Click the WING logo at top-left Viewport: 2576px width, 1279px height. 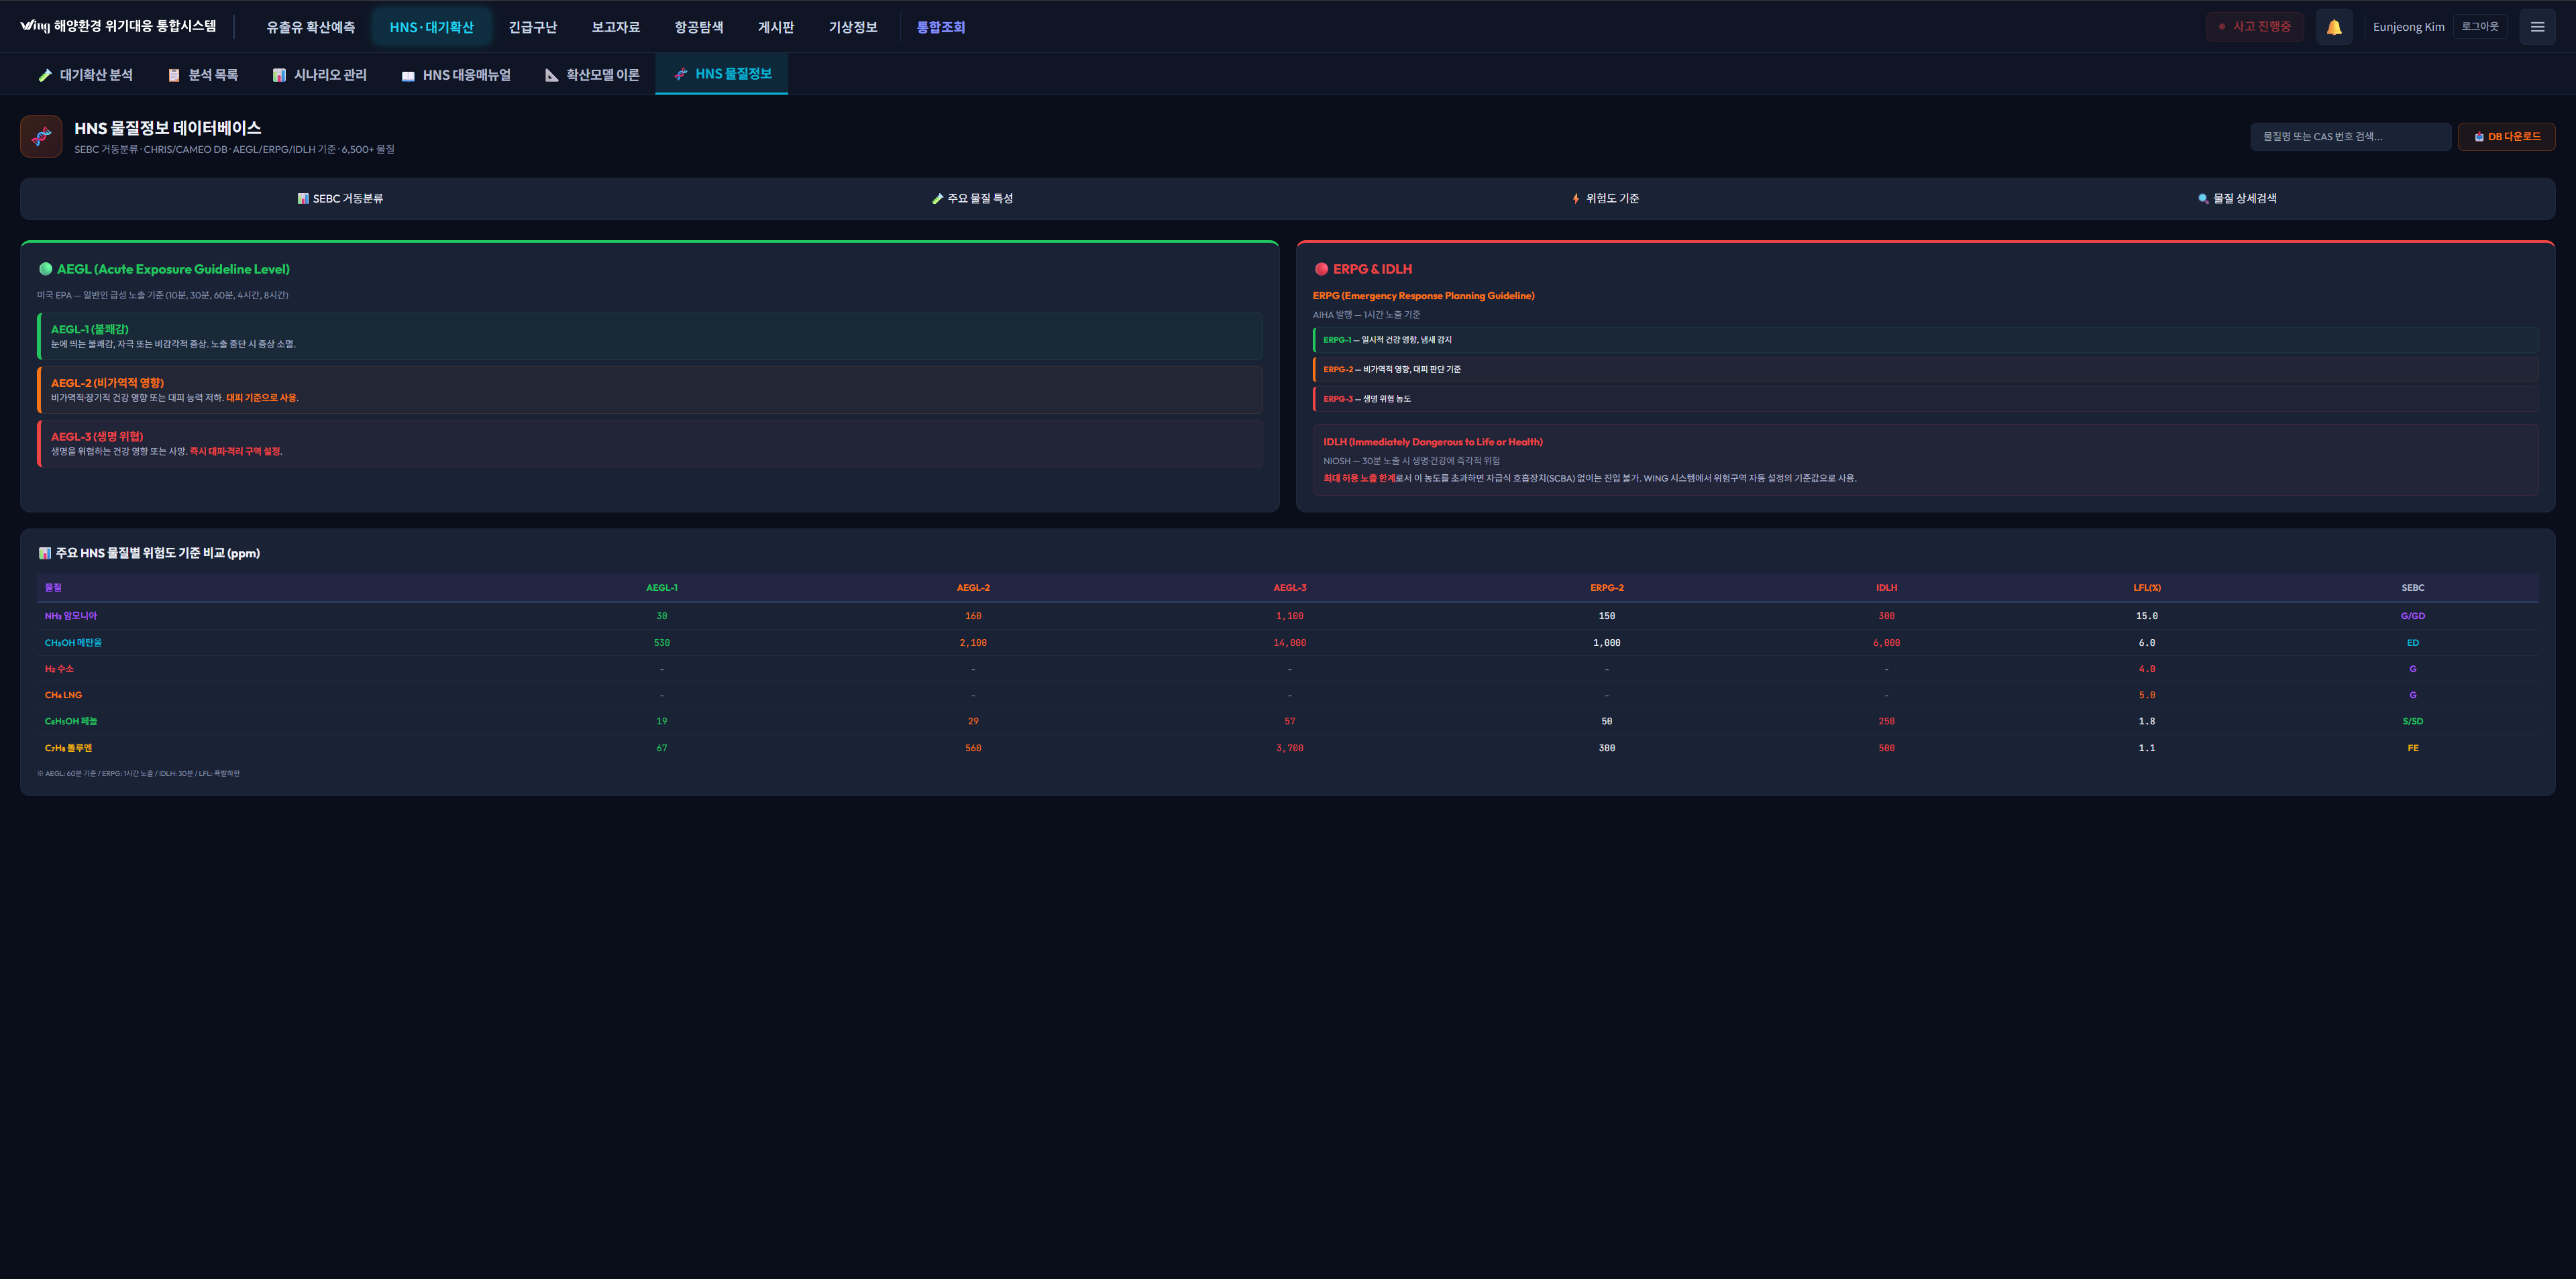tap(35, 26)
